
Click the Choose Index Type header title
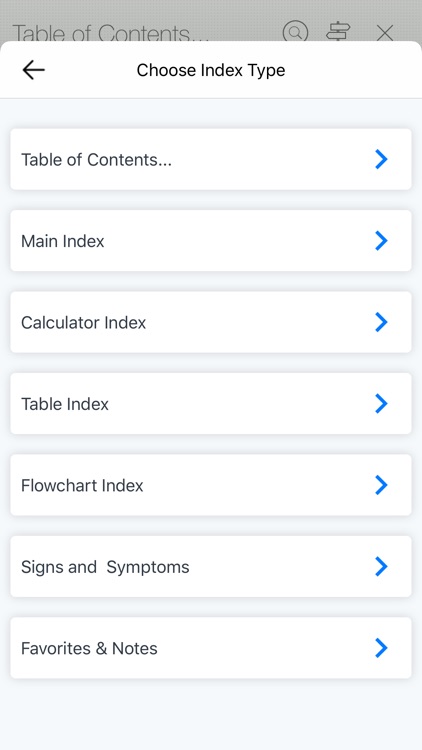[x=211, y=70]
